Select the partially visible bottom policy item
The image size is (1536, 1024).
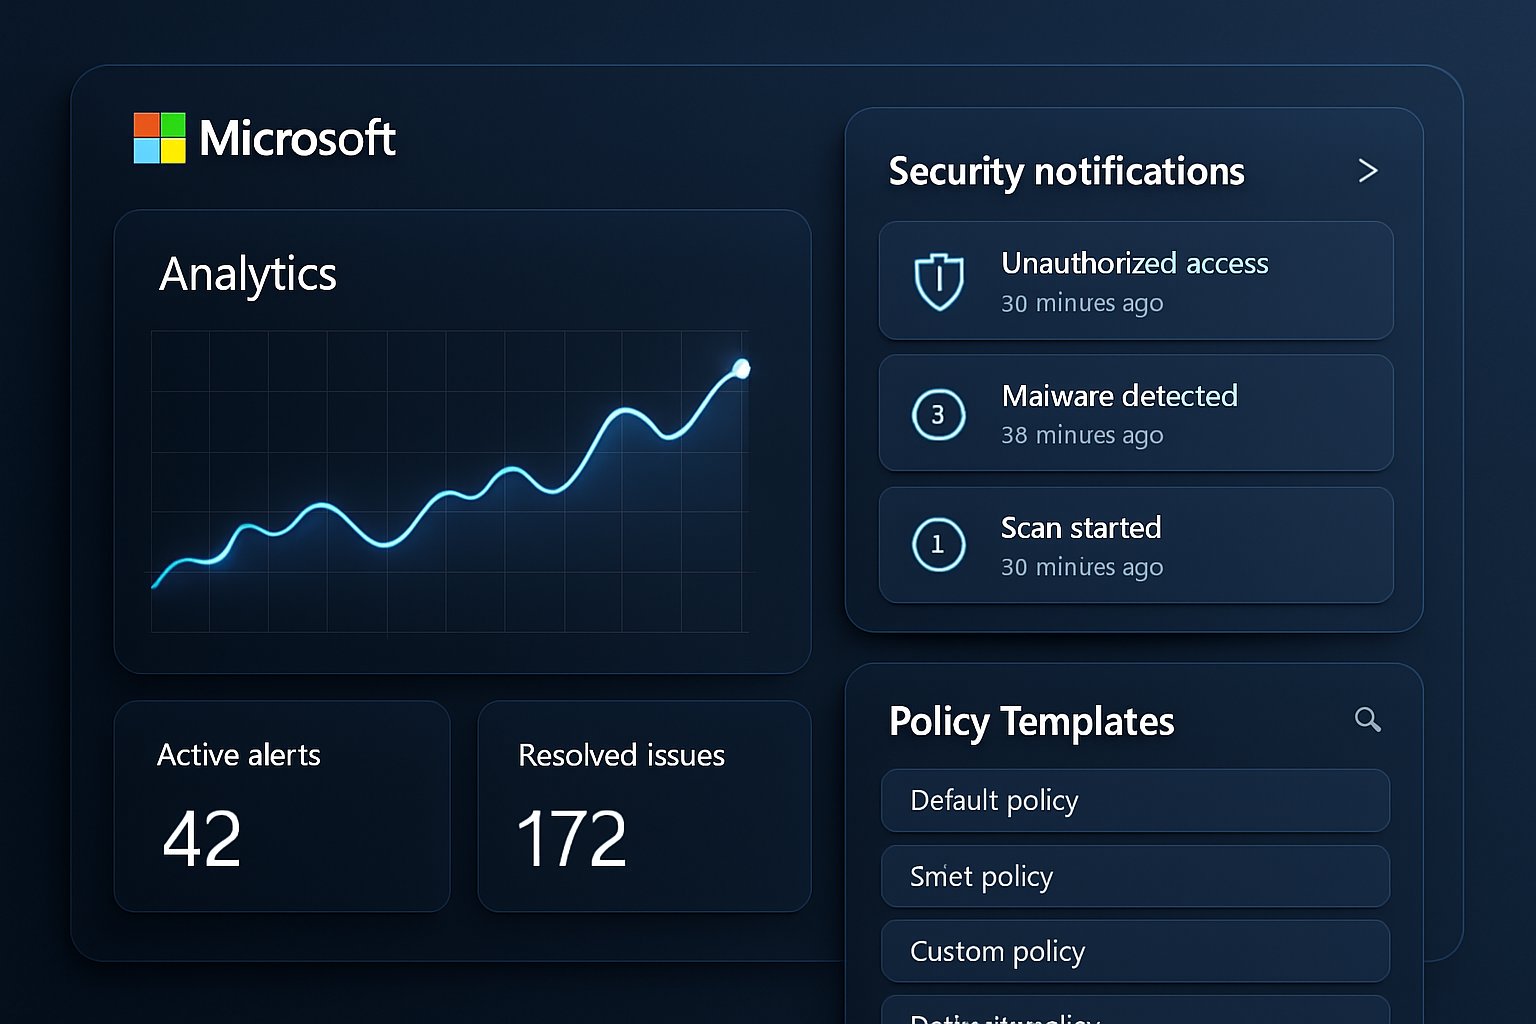pos(1135,1012)
